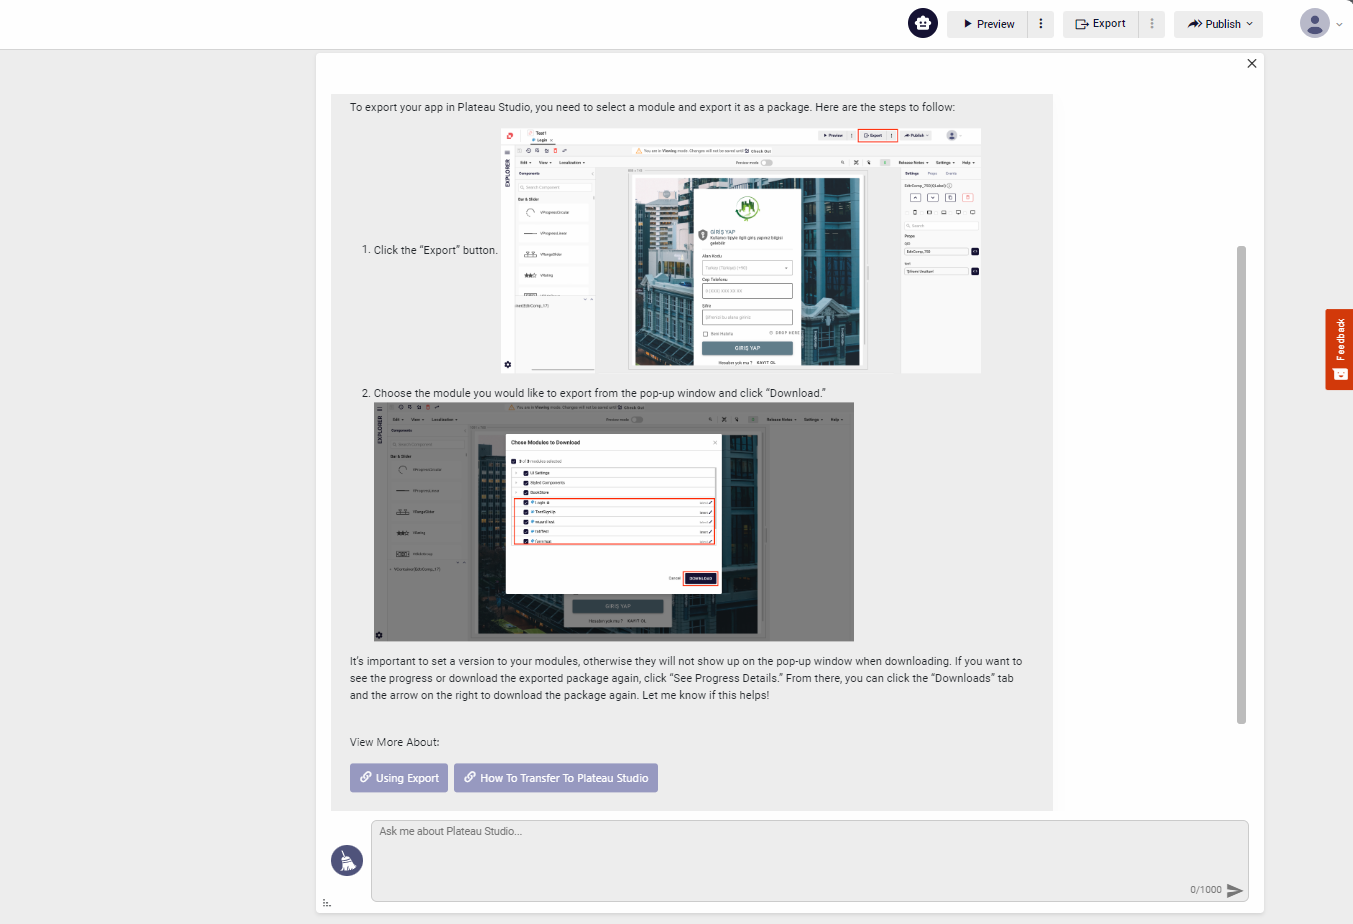The image size is (1353, 924).
Task: Open the Using Export article link
Action: click(399, 778)
